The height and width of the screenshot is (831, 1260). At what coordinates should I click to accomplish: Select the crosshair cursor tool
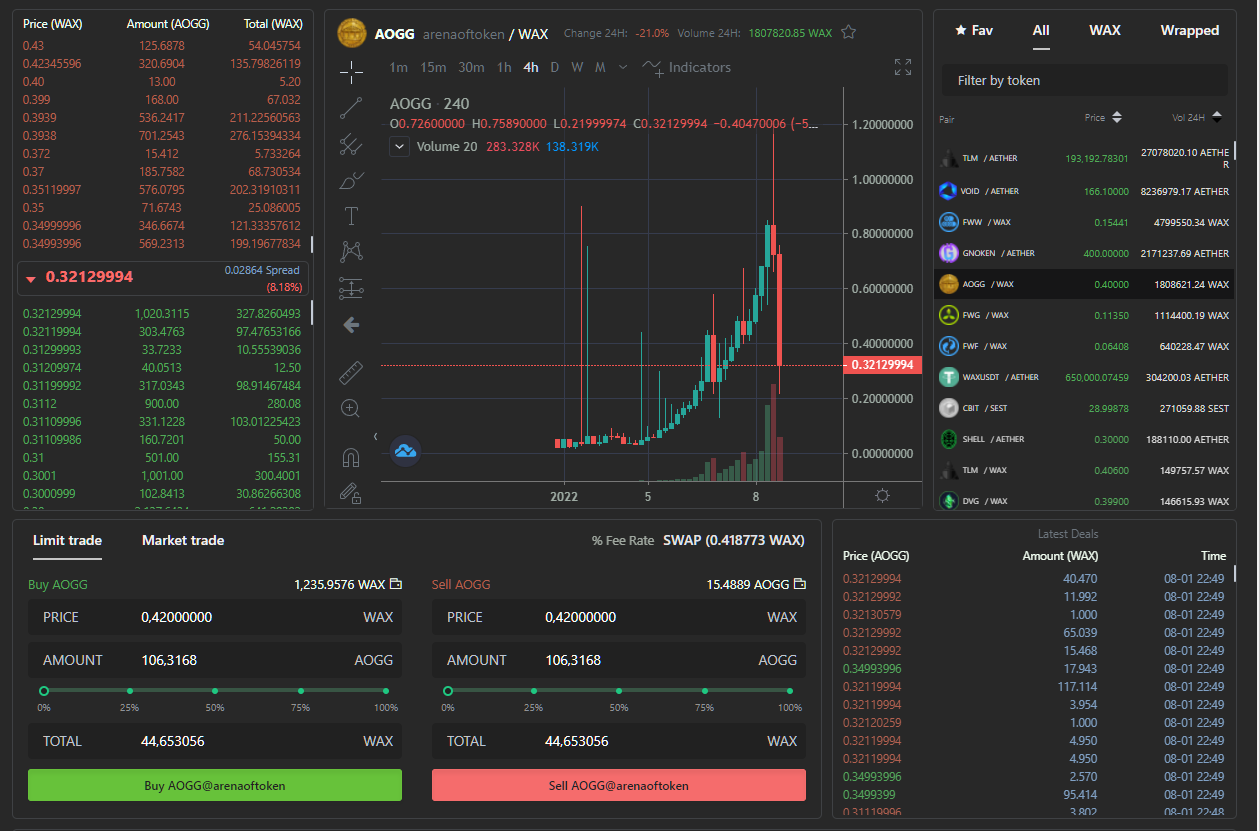pos(351,70)
